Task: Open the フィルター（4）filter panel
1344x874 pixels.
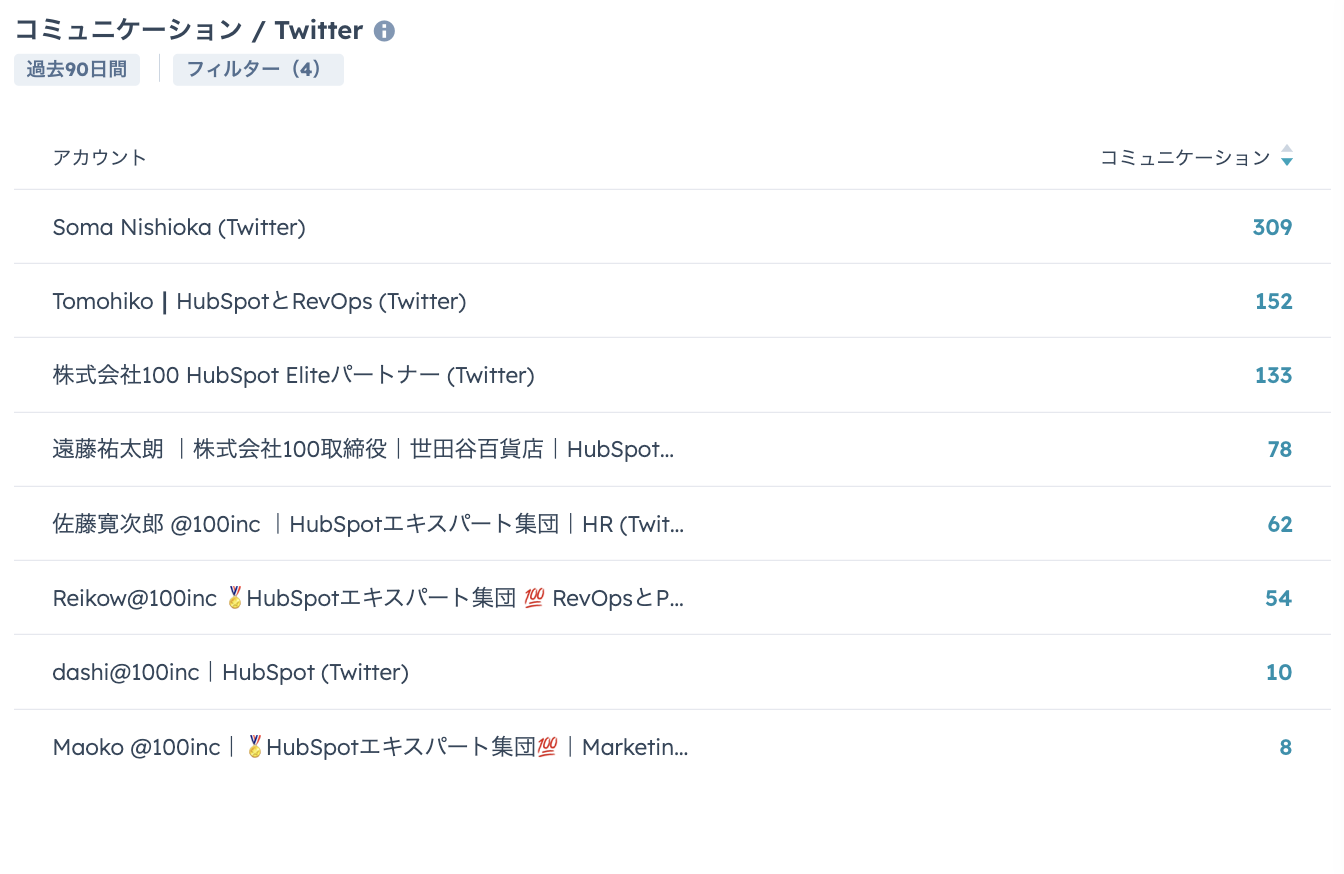Action: point(258,69)
